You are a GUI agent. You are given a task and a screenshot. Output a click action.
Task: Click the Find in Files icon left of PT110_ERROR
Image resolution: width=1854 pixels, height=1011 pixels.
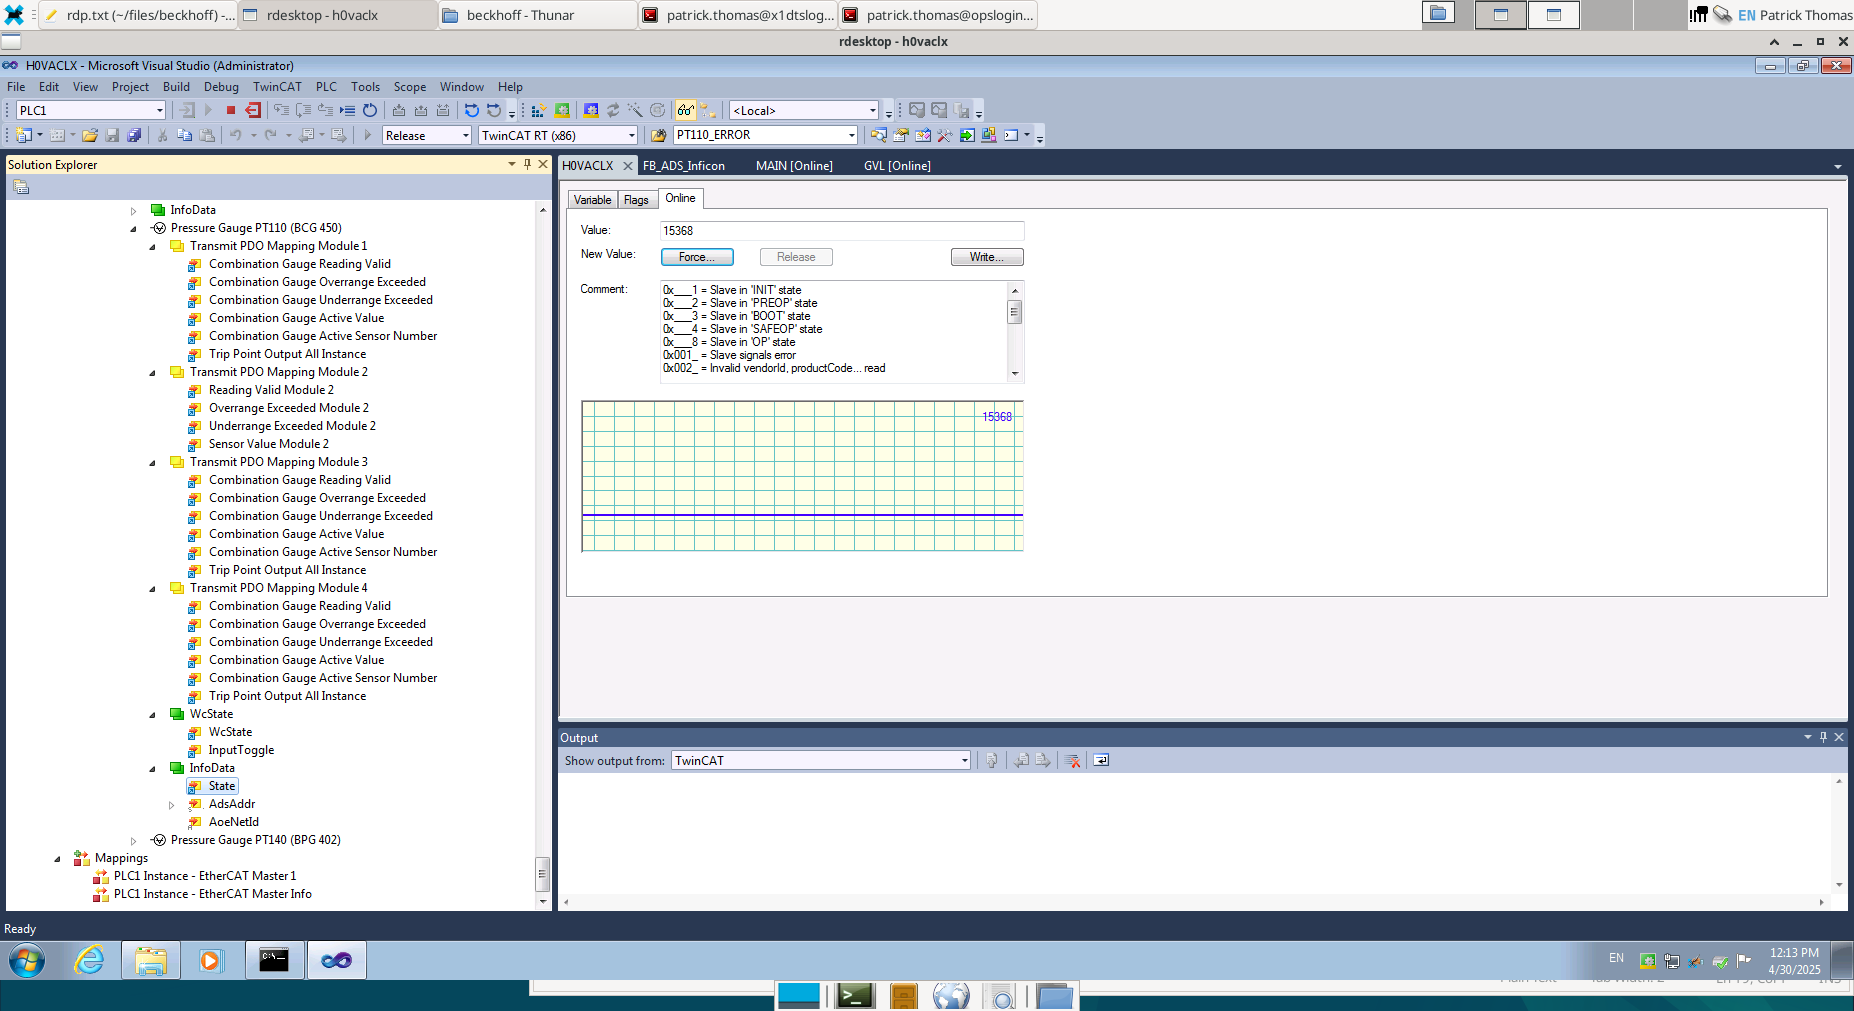click(658, 136)
